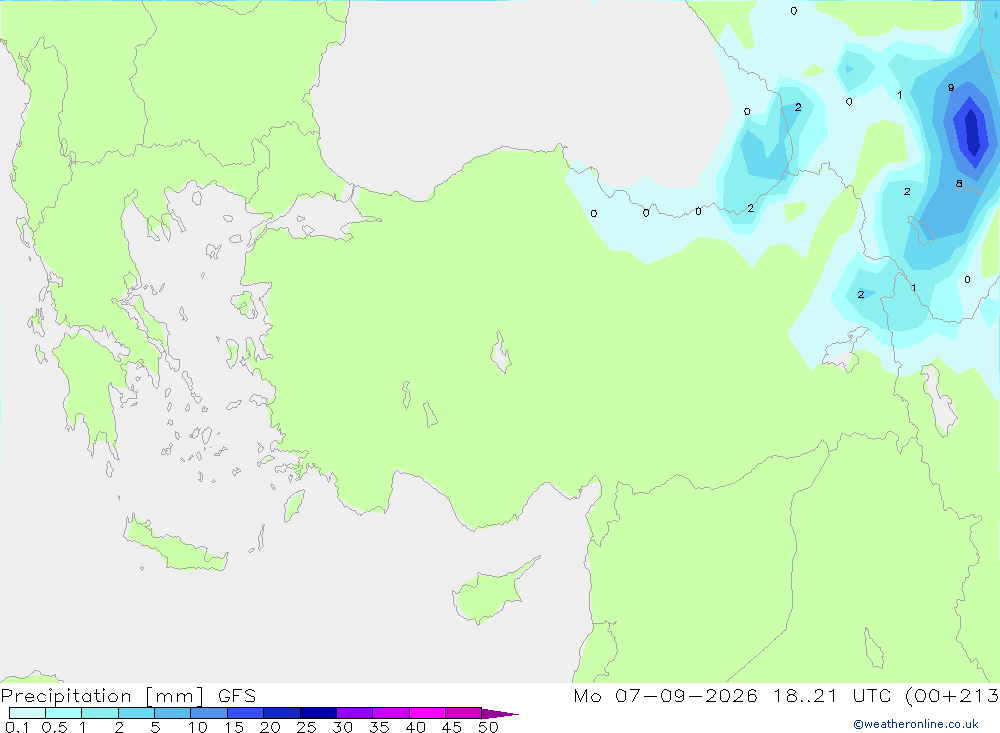Click the '50' tick label on legend
Viewport: 1000px width, 733px height.
488,727
